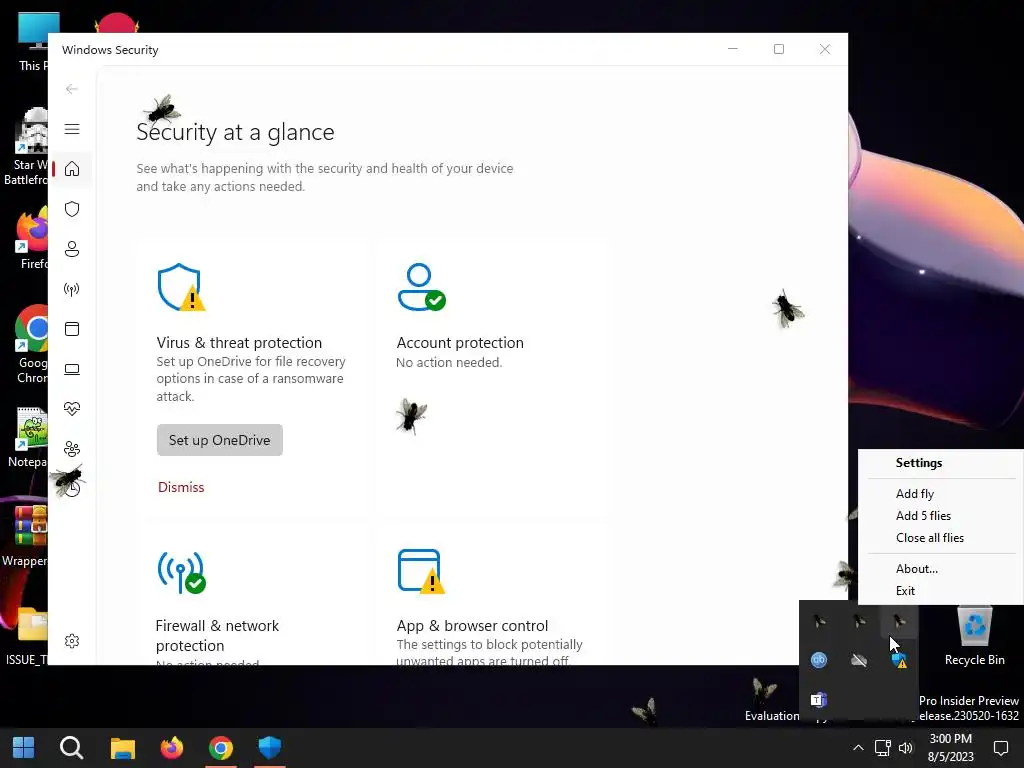1024x768 pixels.
Task: Maximize the Windows Security window
Action: (x=778, y=49)
